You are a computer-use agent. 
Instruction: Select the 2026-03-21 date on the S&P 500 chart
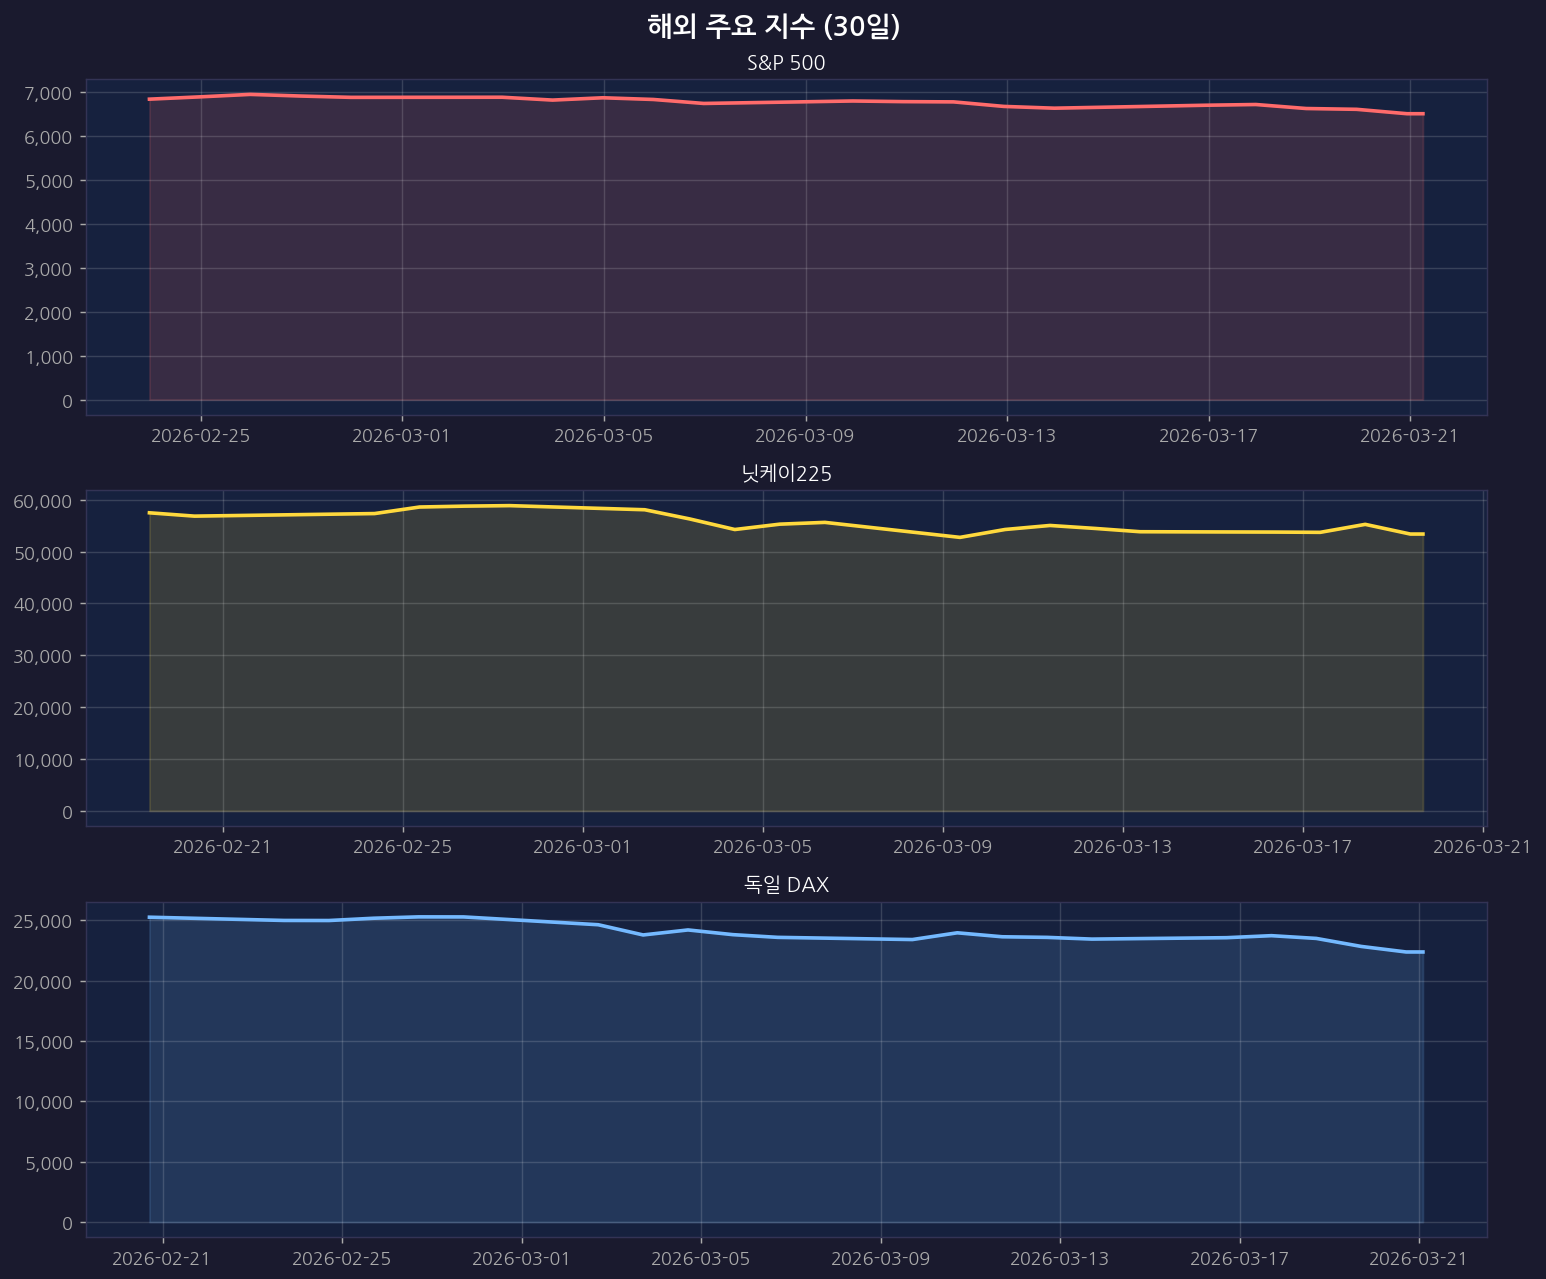click(x=1409, y=436)
